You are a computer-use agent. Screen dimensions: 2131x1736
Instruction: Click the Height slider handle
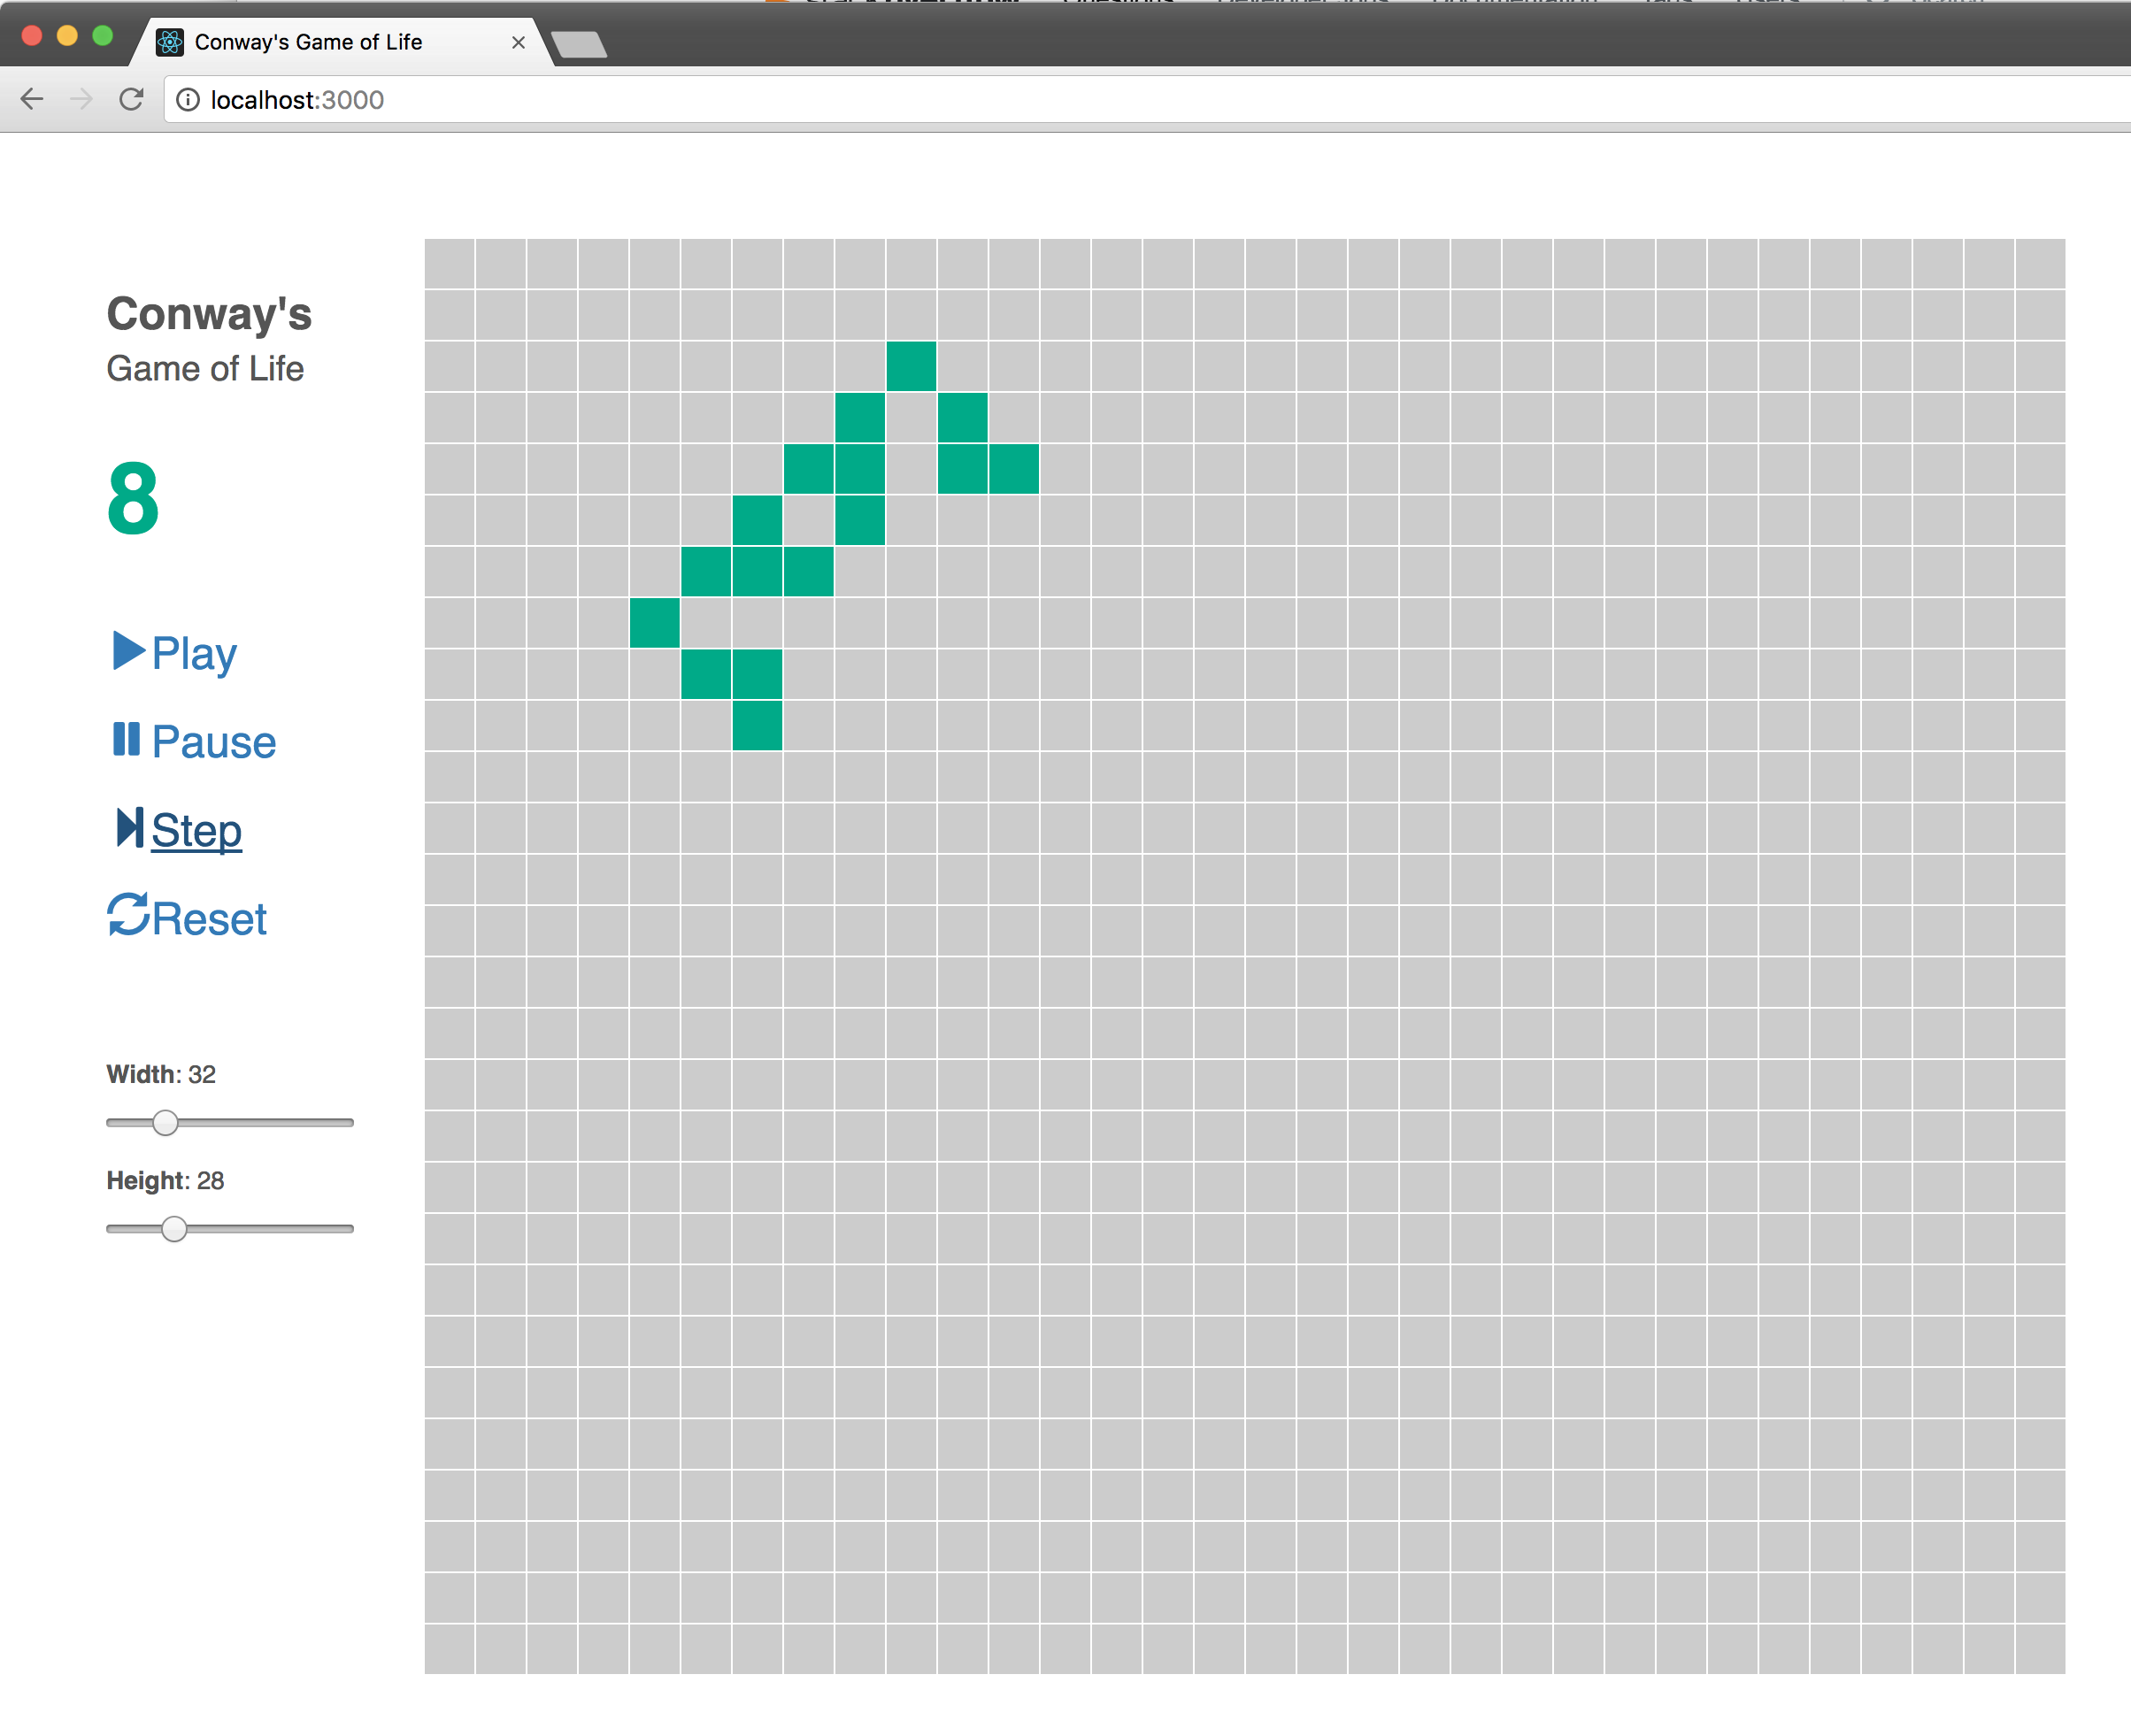(174, 1229)
